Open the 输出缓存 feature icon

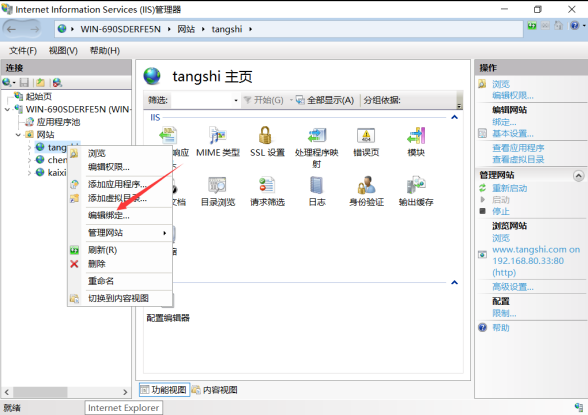pyautogui.click(x=416, y=185)
